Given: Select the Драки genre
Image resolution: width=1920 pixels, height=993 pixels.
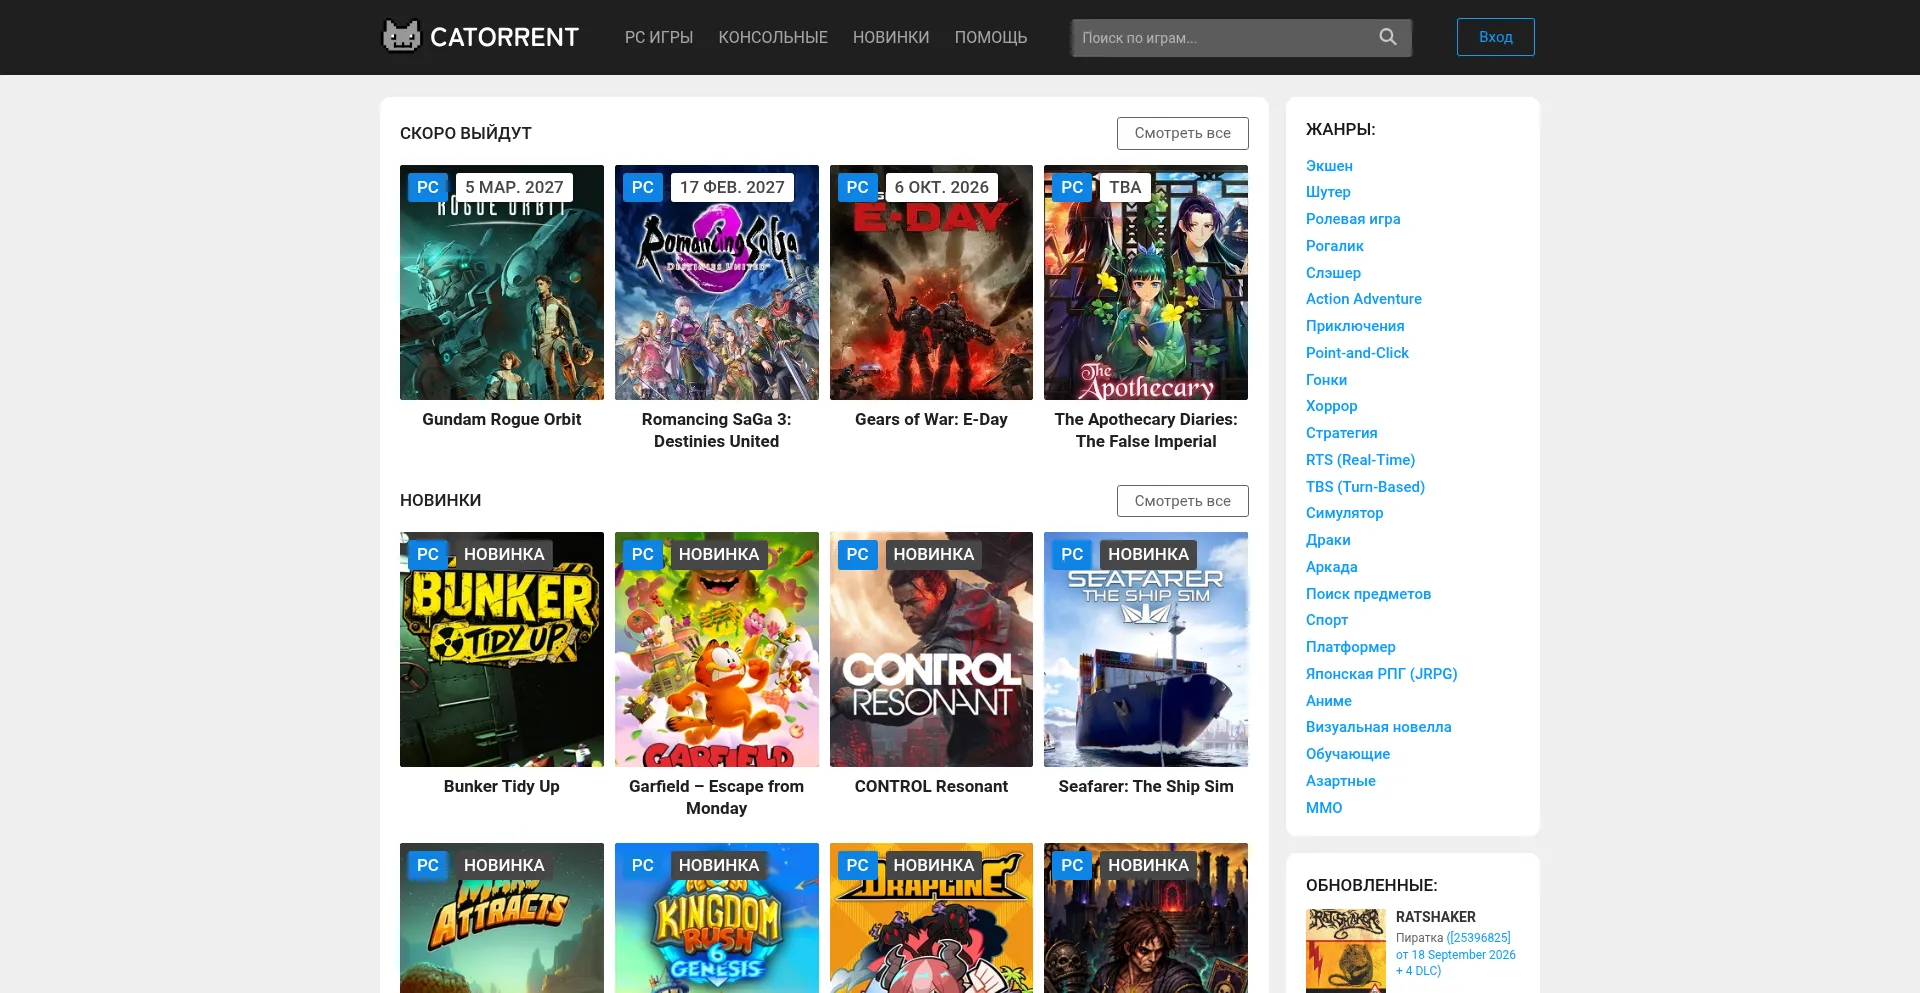Looking at the screenshot, I should [x=1328, y=540].
